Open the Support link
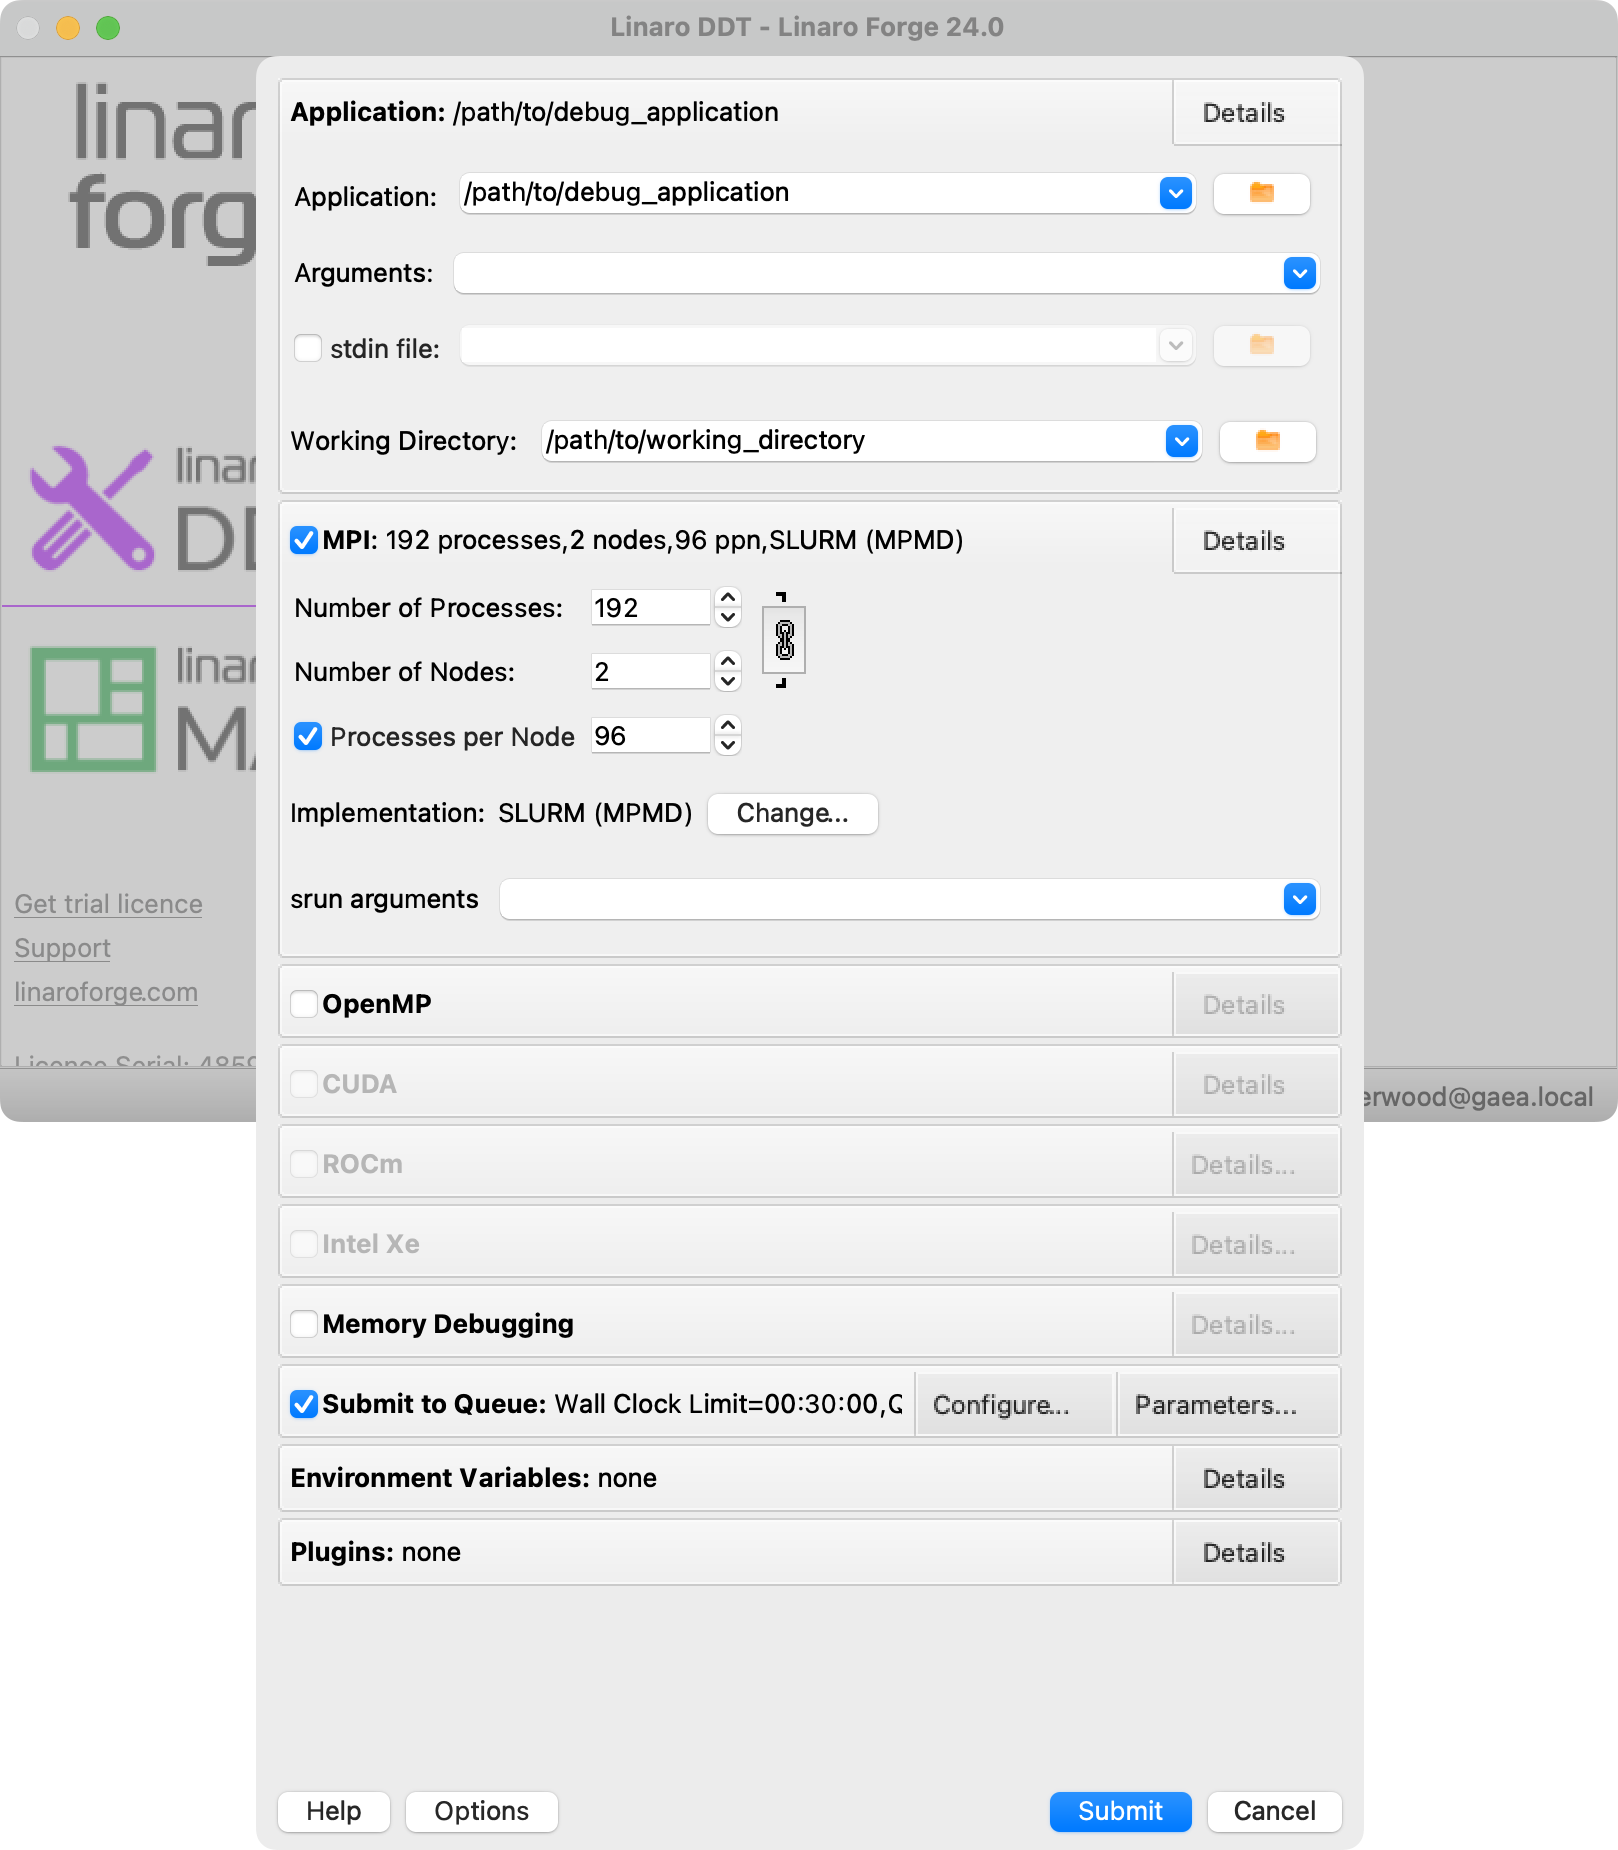The image size is (1618, 1850). point(62,948)
